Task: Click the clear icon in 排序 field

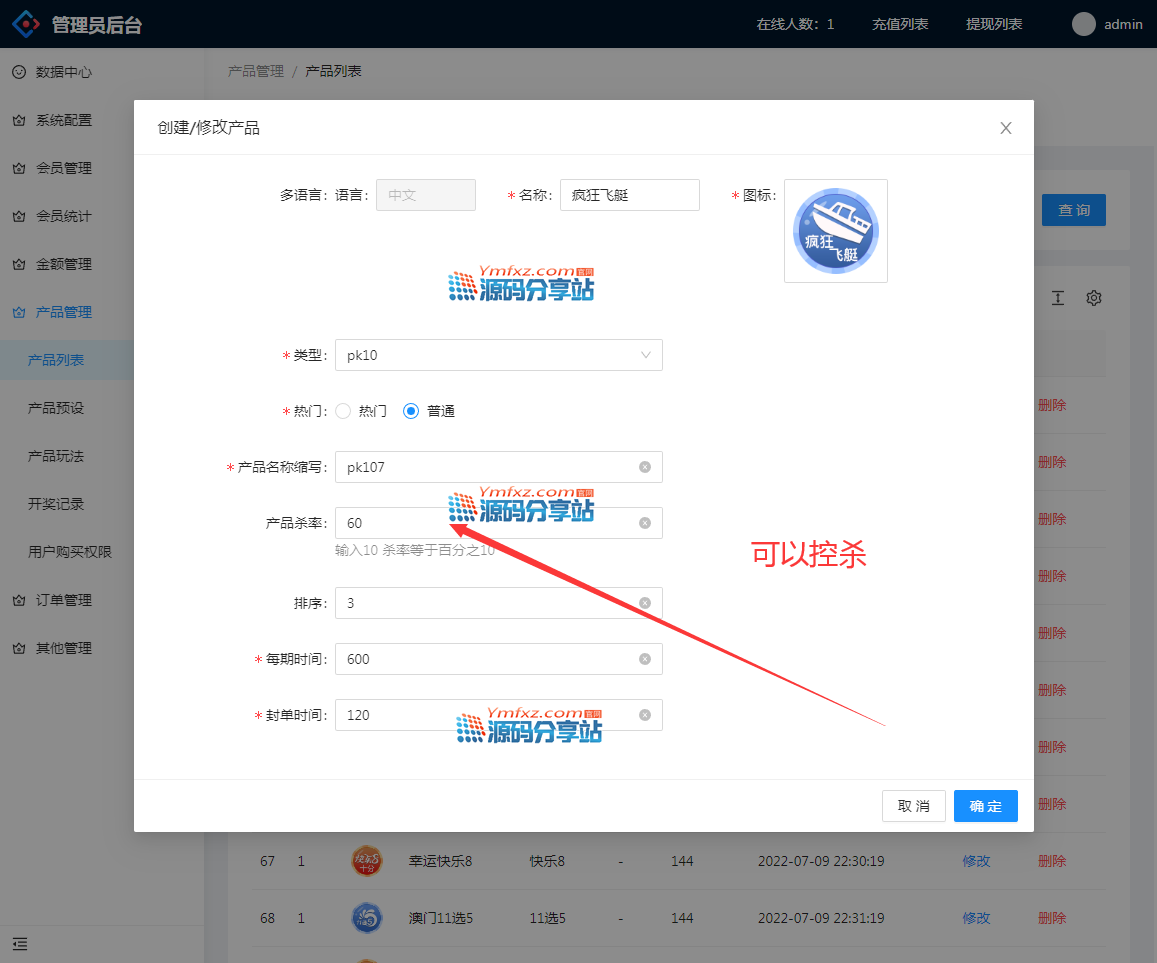Action: (x=645, y=603)
